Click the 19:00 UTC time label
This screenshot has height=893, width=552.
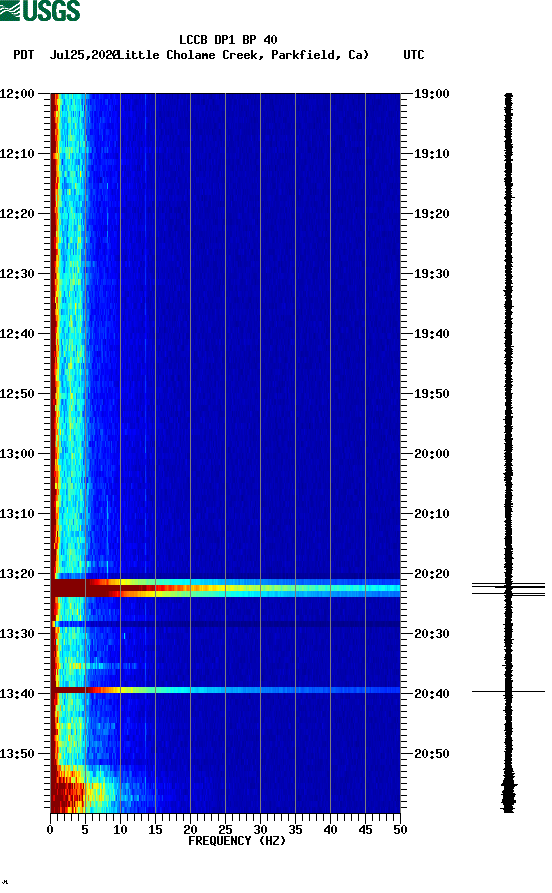(x=431, y=93)
